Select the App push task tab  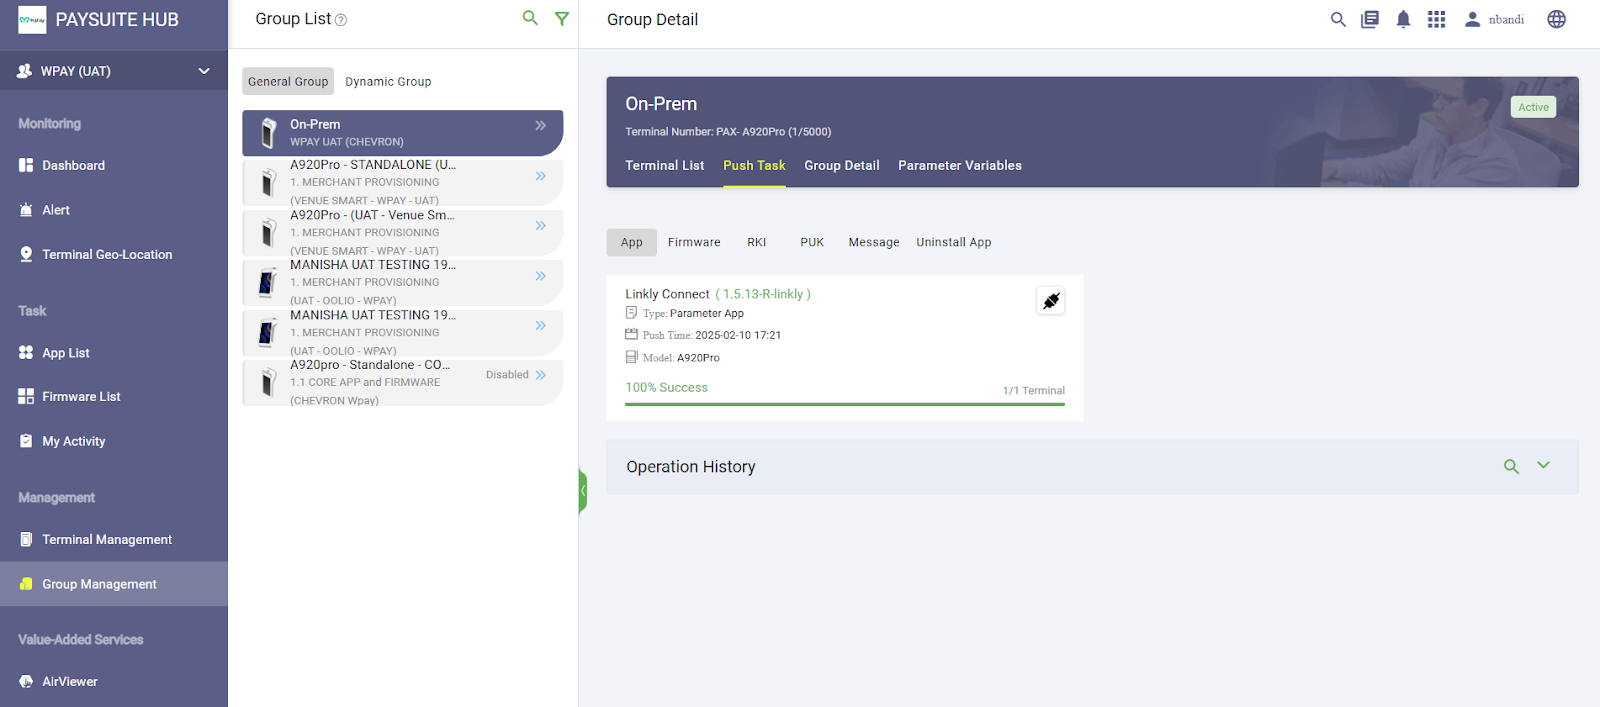coord(632,242)
